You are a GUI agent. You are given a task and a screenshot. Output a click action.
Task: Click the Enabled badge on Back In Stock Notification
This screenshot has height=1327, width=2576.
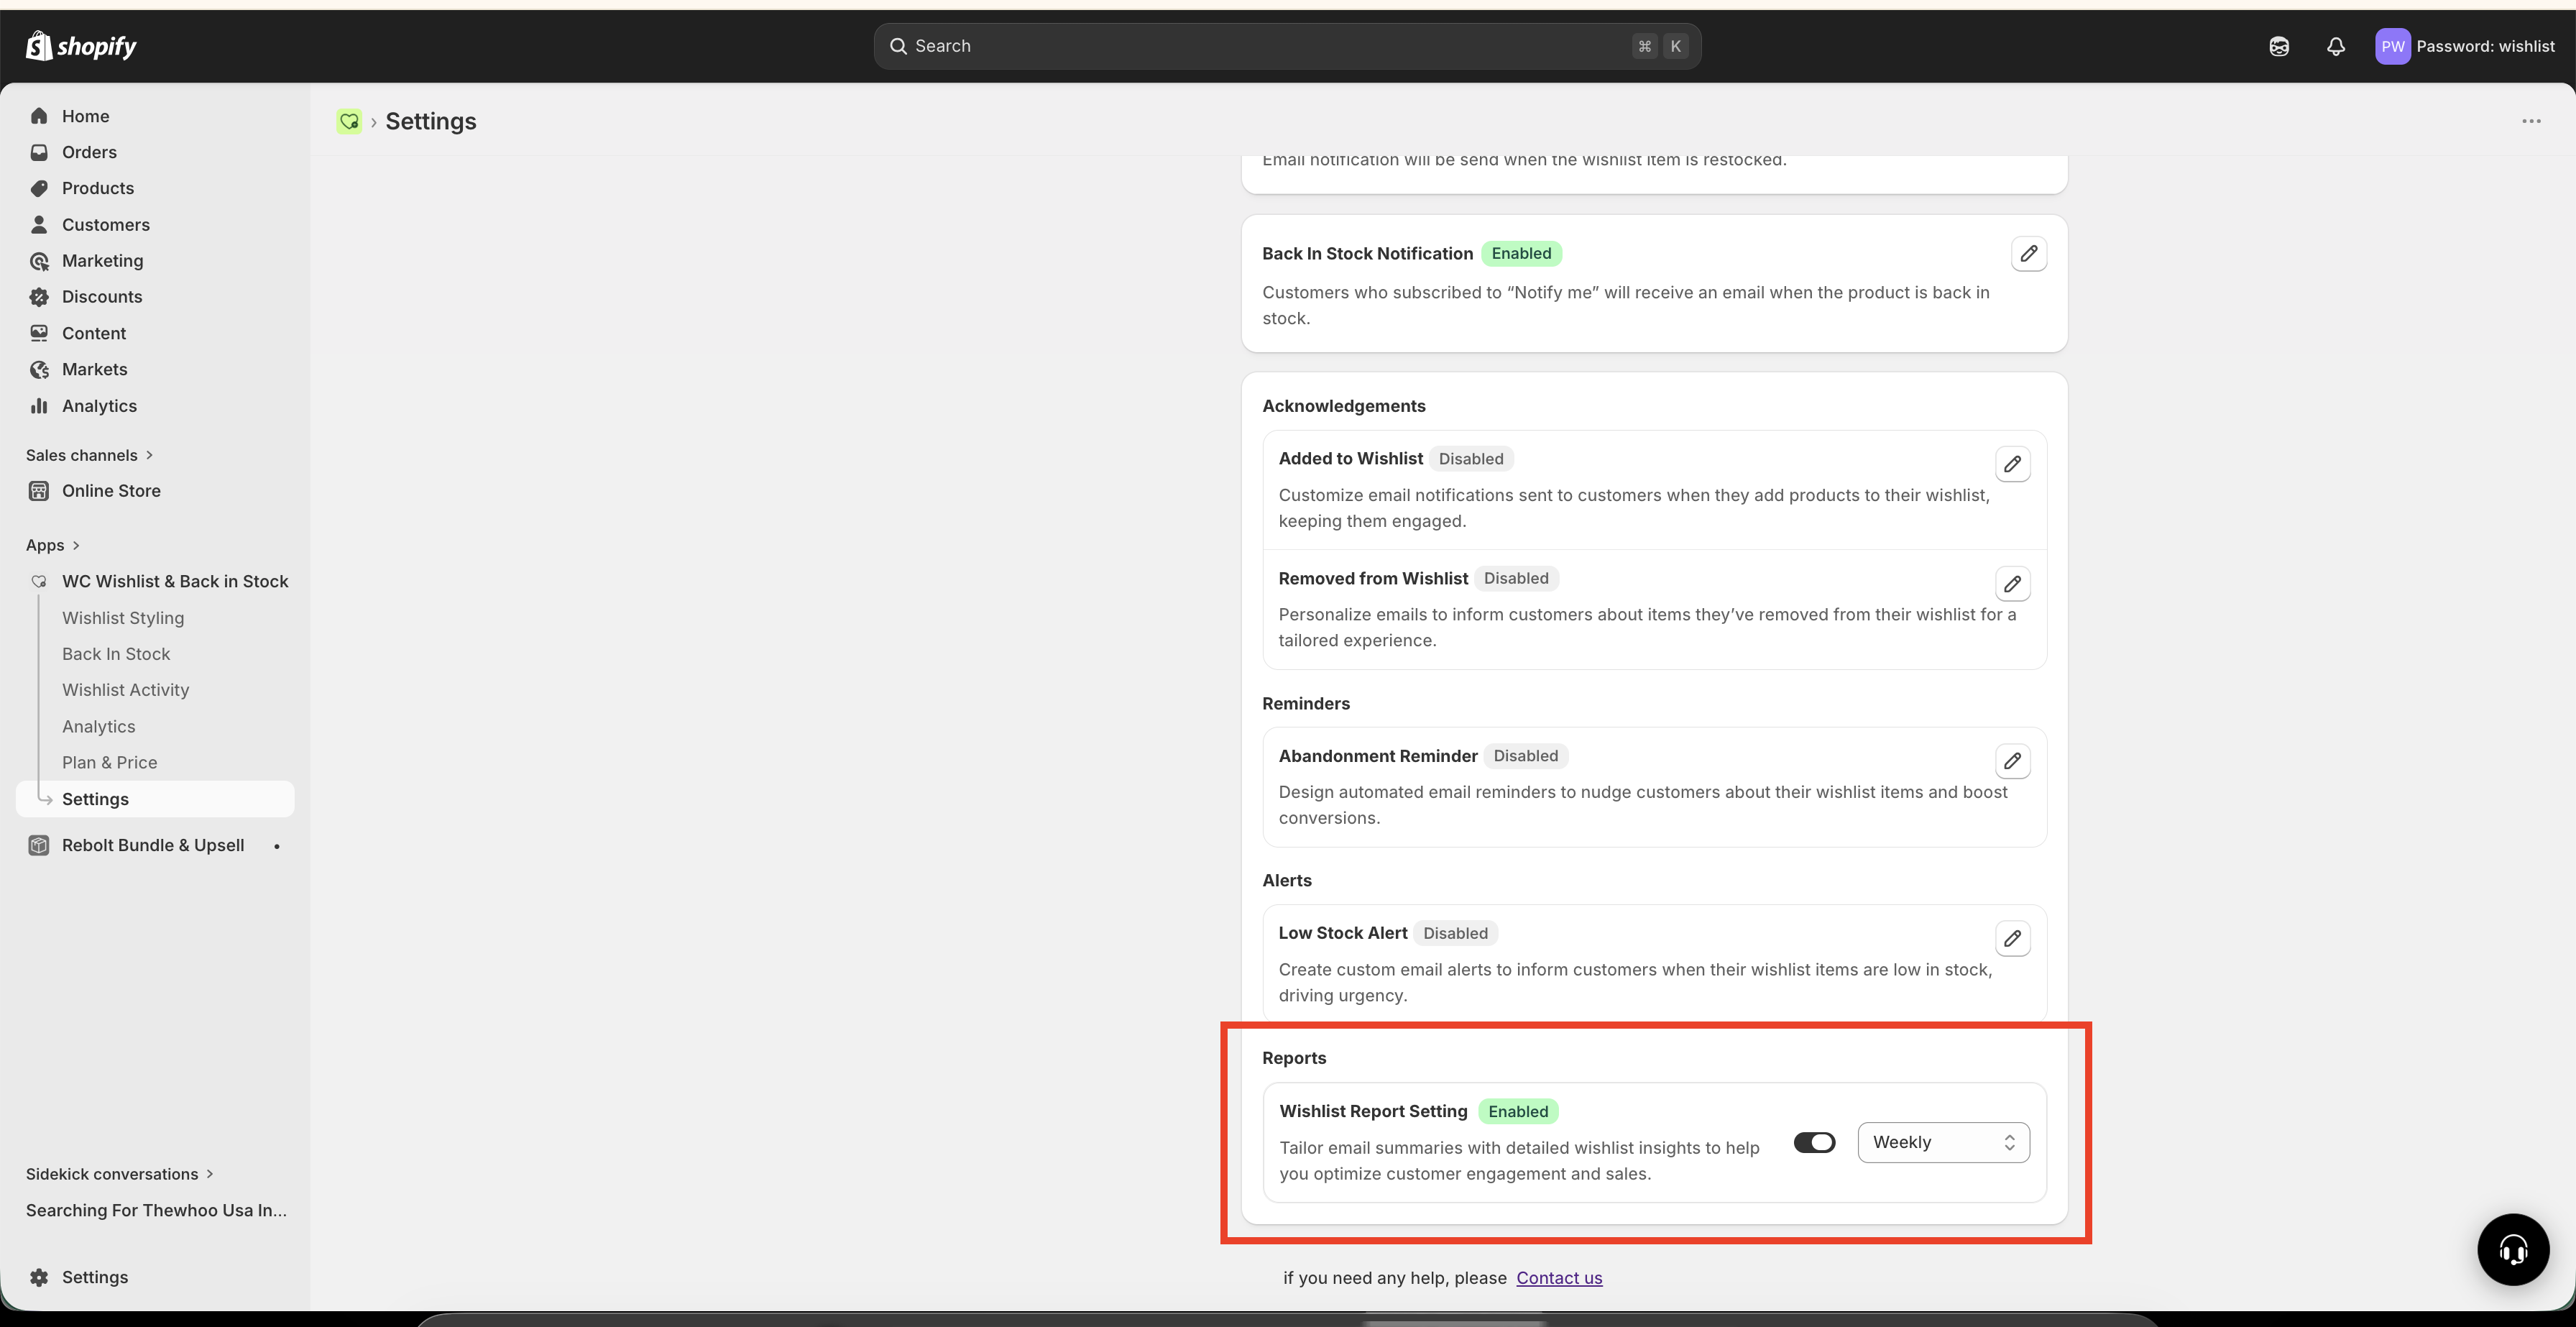(x=1521, y=253)
